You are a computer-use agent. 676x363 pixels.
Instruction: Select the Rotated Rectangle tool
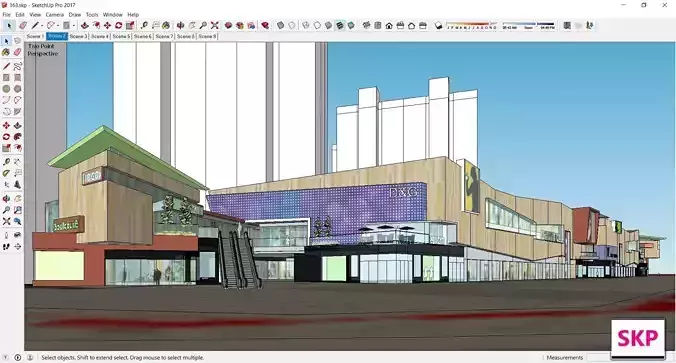pos(17,78)
